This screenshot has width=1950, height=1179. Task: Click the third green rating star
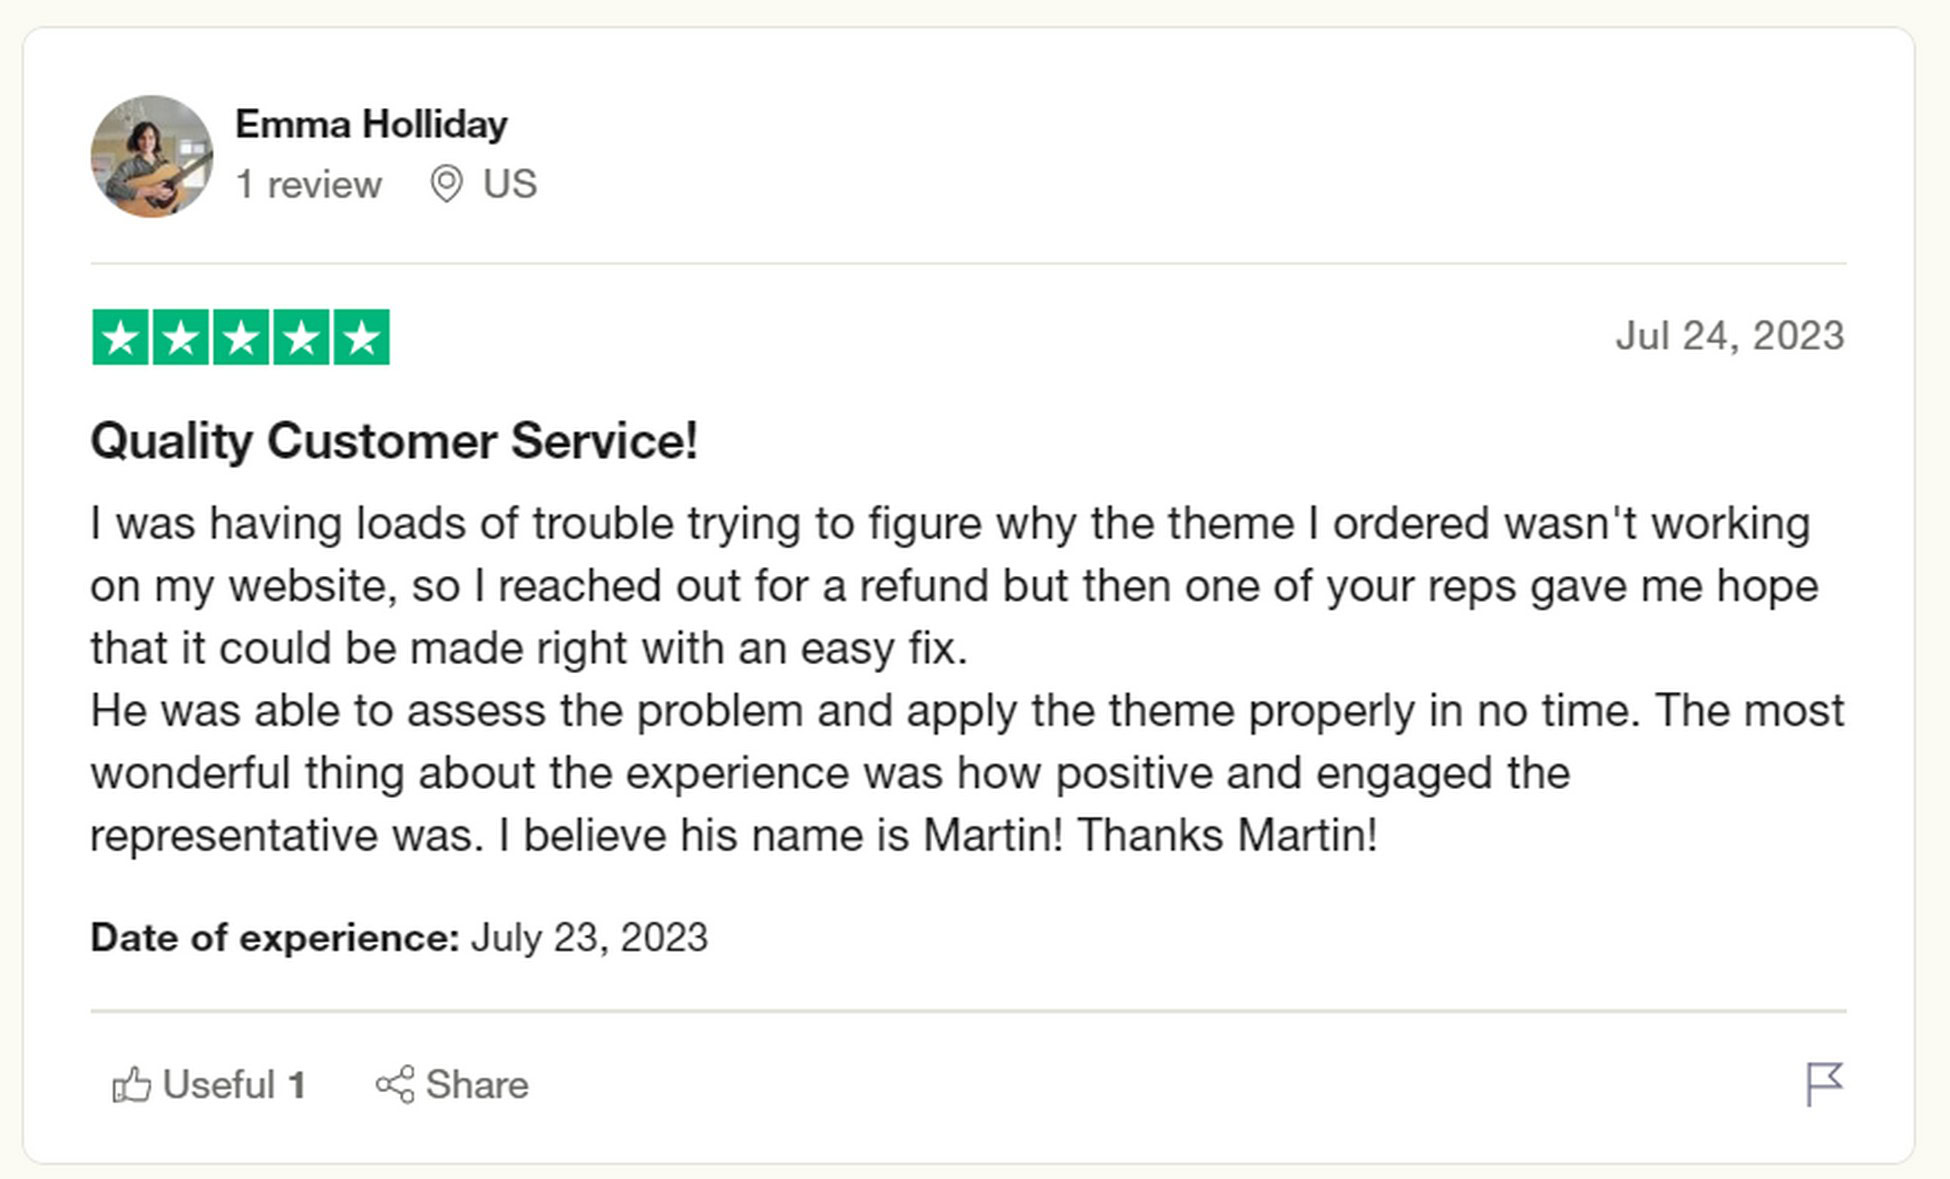[x=241, y=338]
